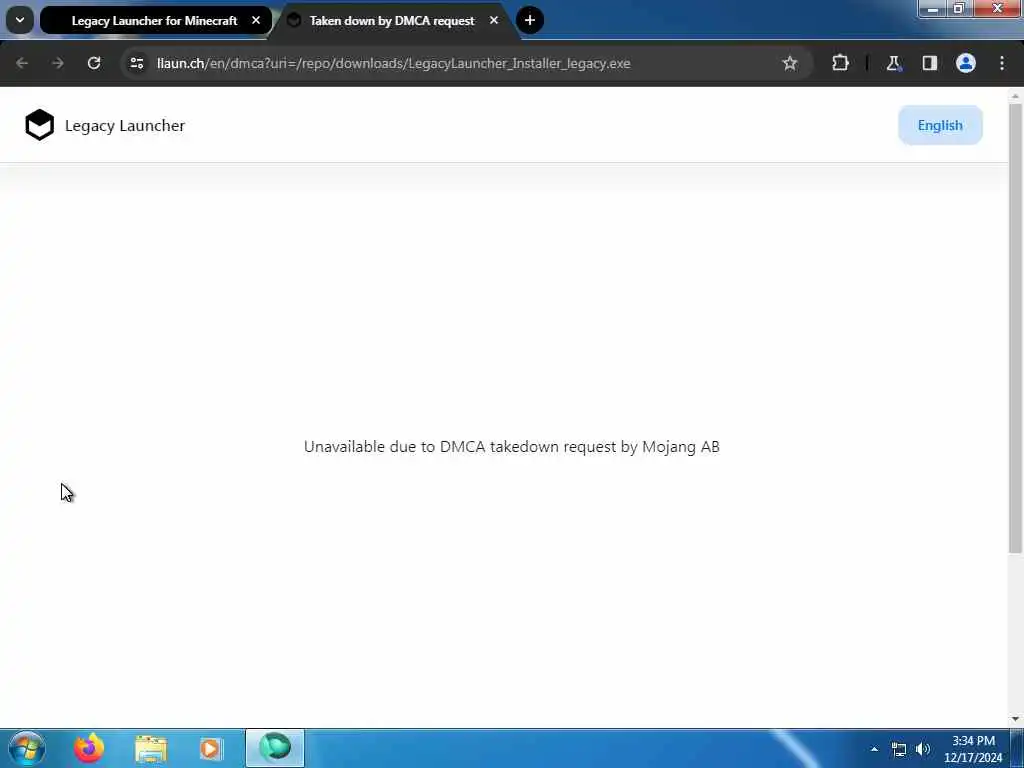
Task: Open the clock showing 3:34 PM
Action: click(973, 748)
